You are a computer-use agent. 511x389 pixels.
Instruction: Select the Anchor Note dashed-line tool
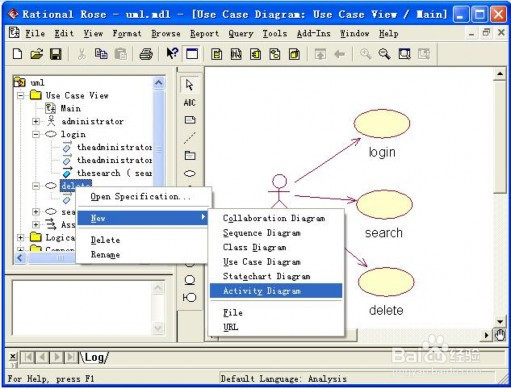point(190,138)
